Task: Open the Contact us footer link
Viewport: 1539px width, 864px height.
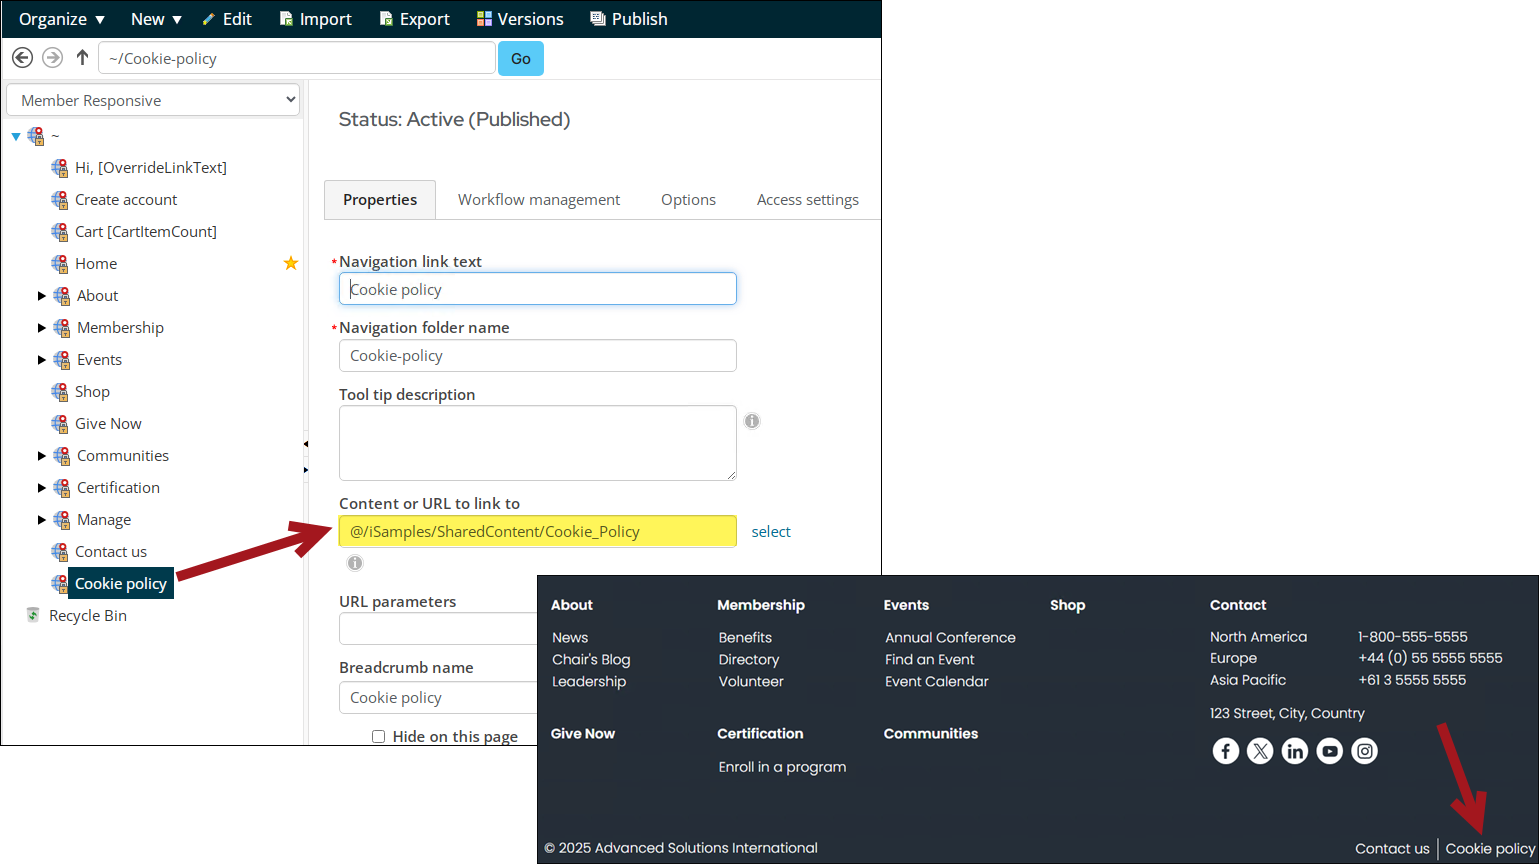Action: (1392, 849)
